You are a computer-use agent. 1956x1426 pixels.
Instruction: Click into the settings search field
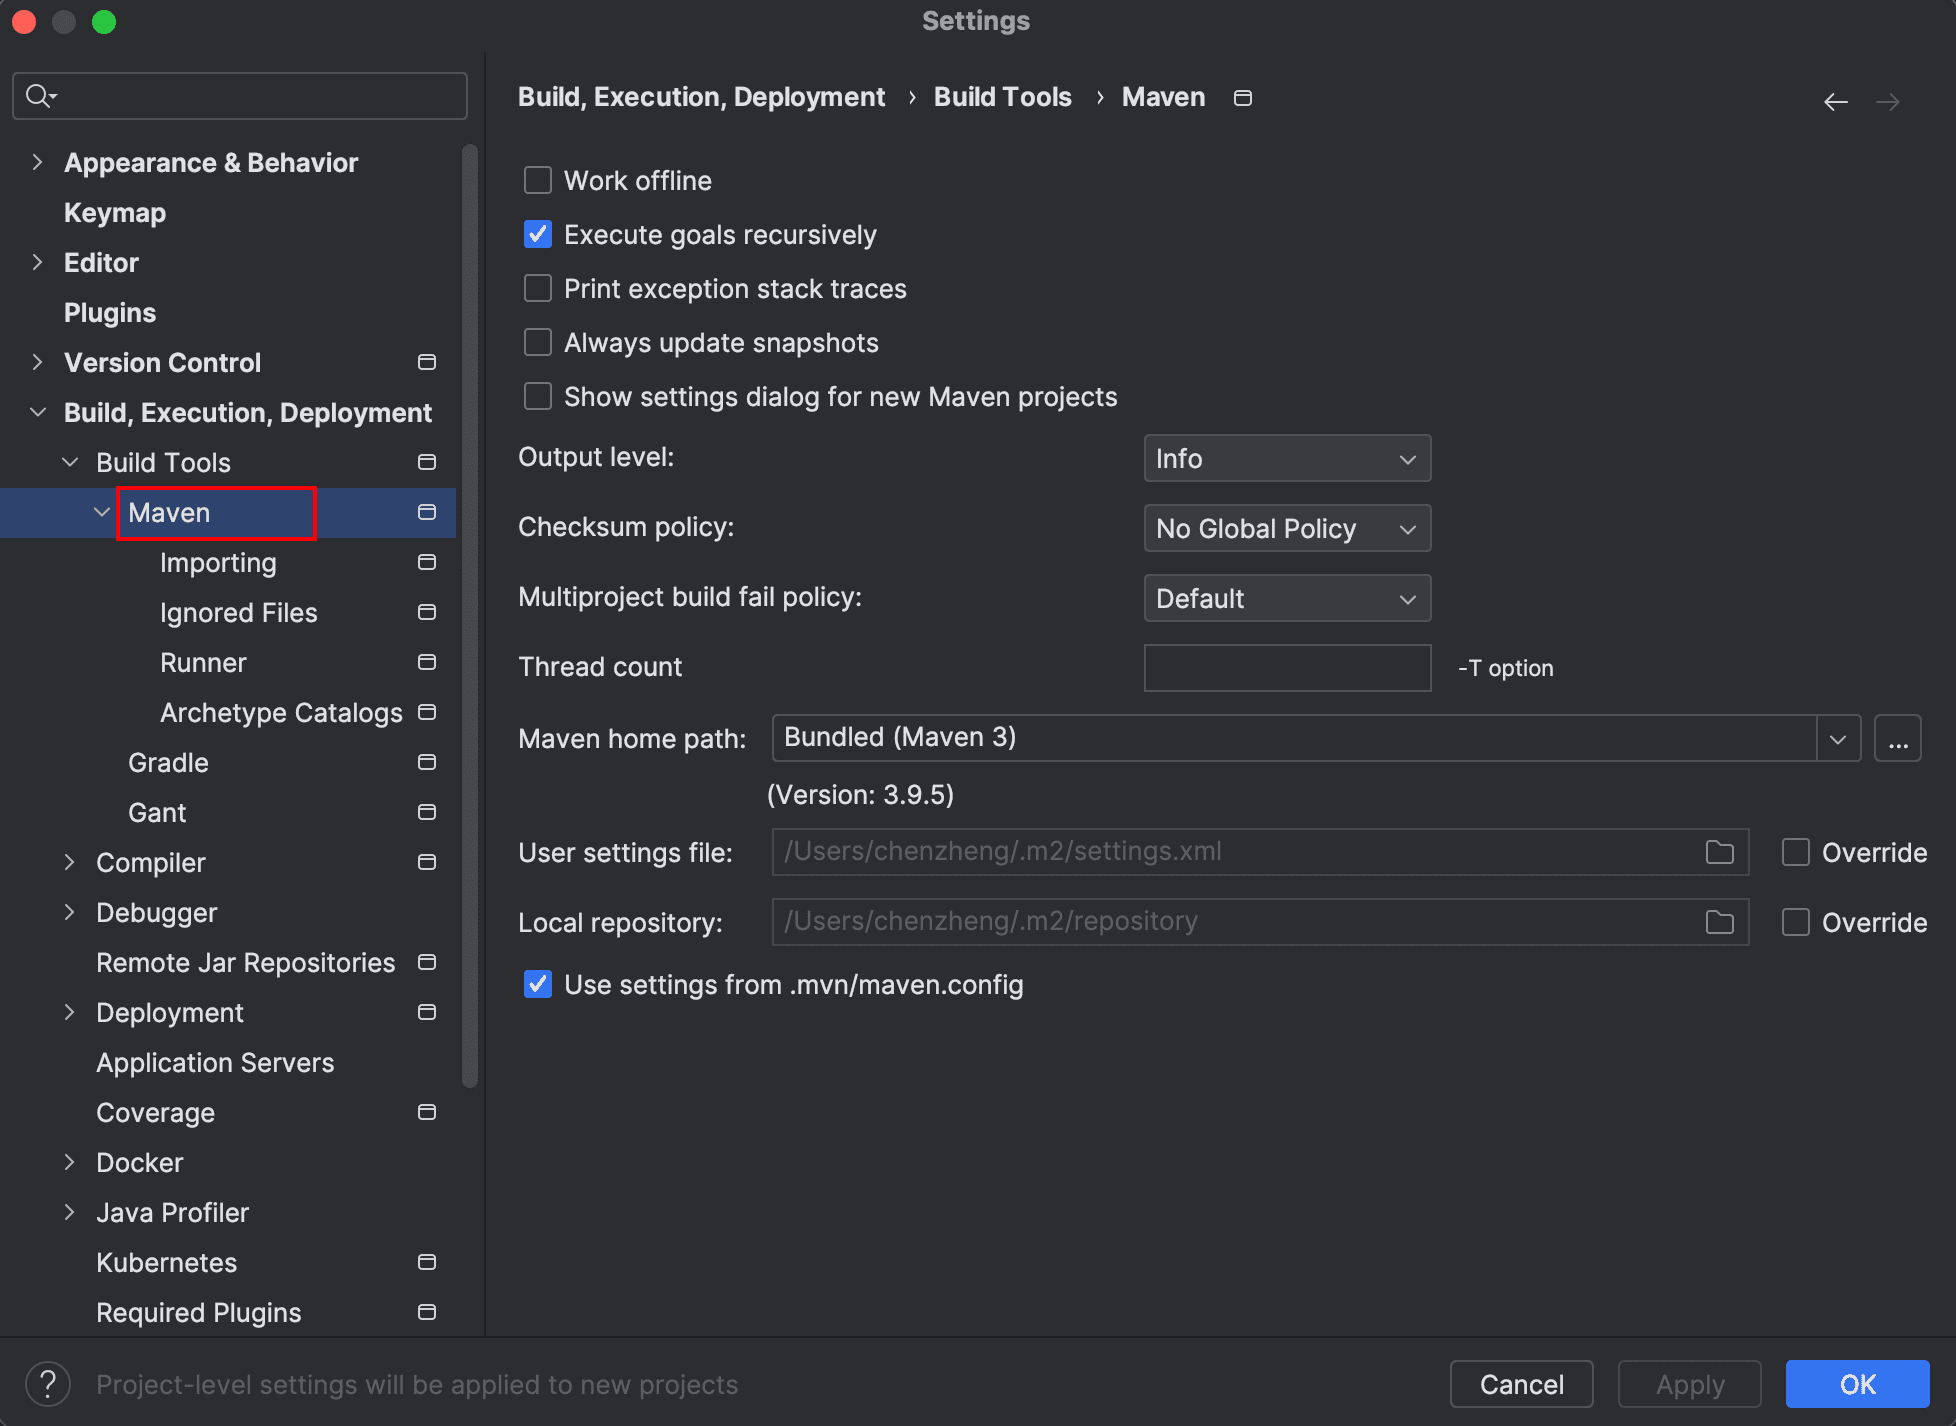coord(240,96)
